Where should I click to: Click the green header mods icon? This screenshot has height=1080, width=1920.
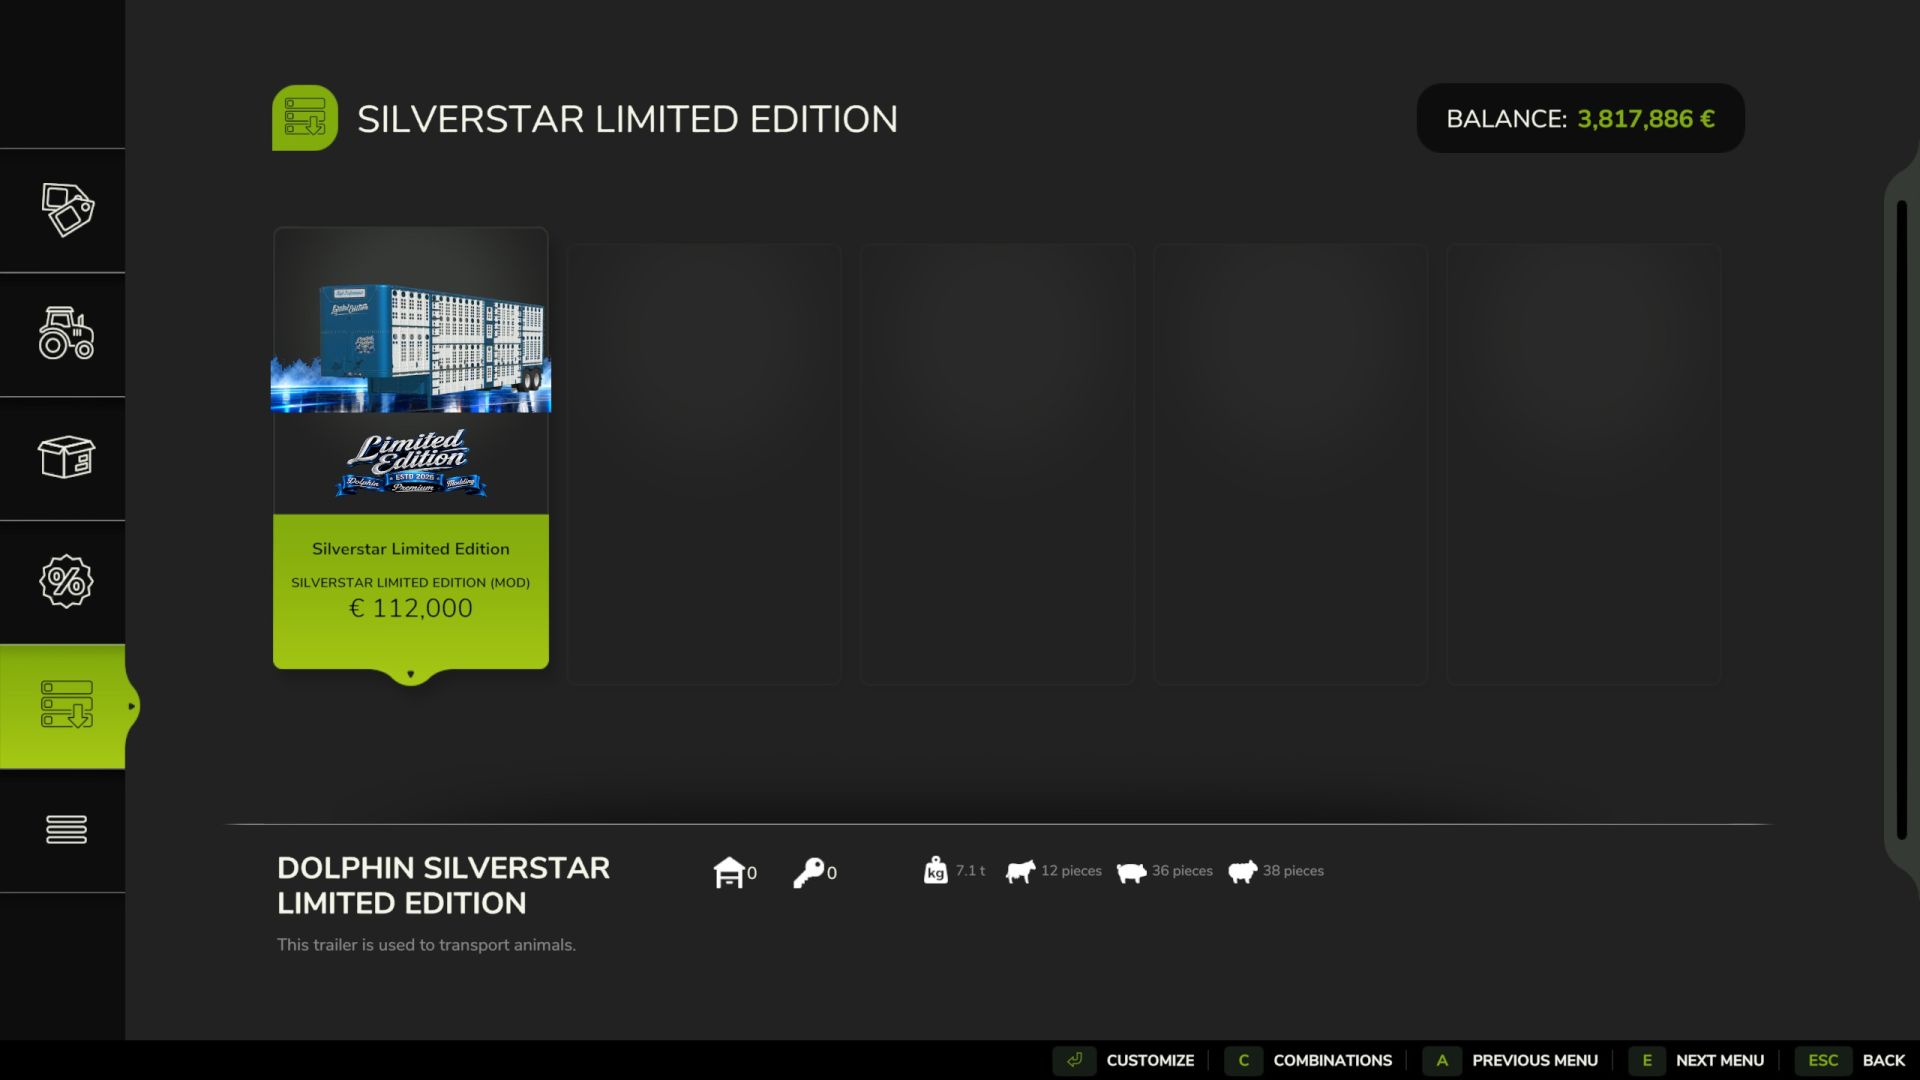point(305,118)
